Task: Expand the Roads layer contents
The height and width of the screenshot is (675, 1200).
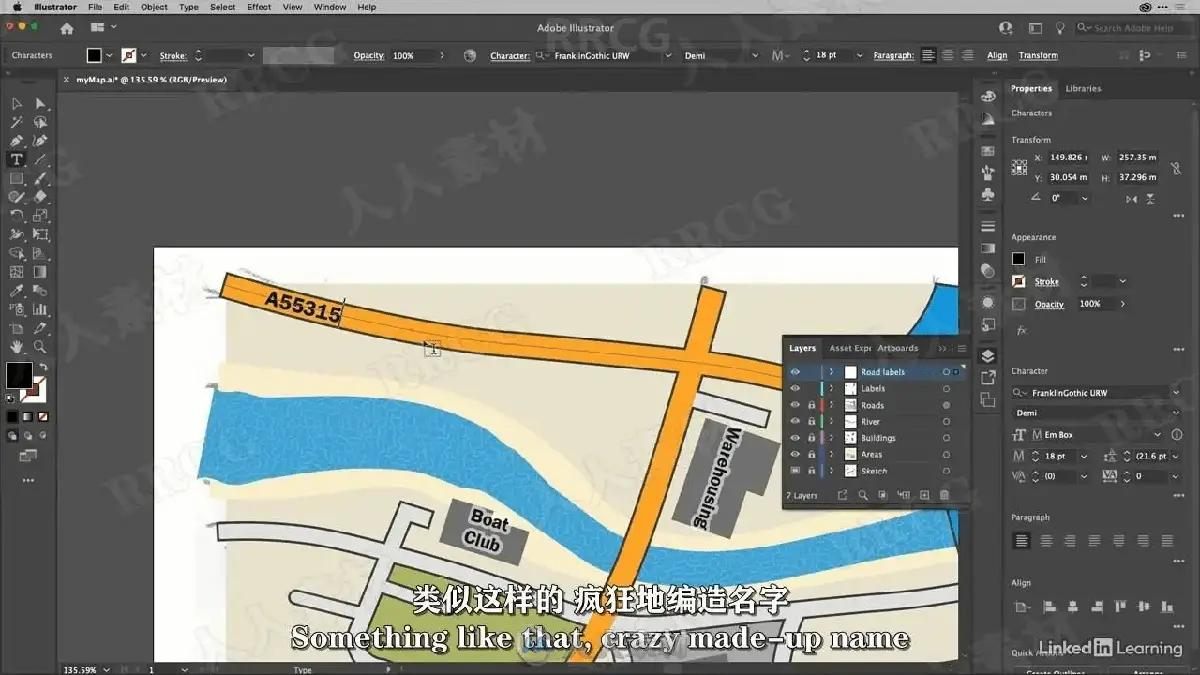Action: click(x=831, y=405)
